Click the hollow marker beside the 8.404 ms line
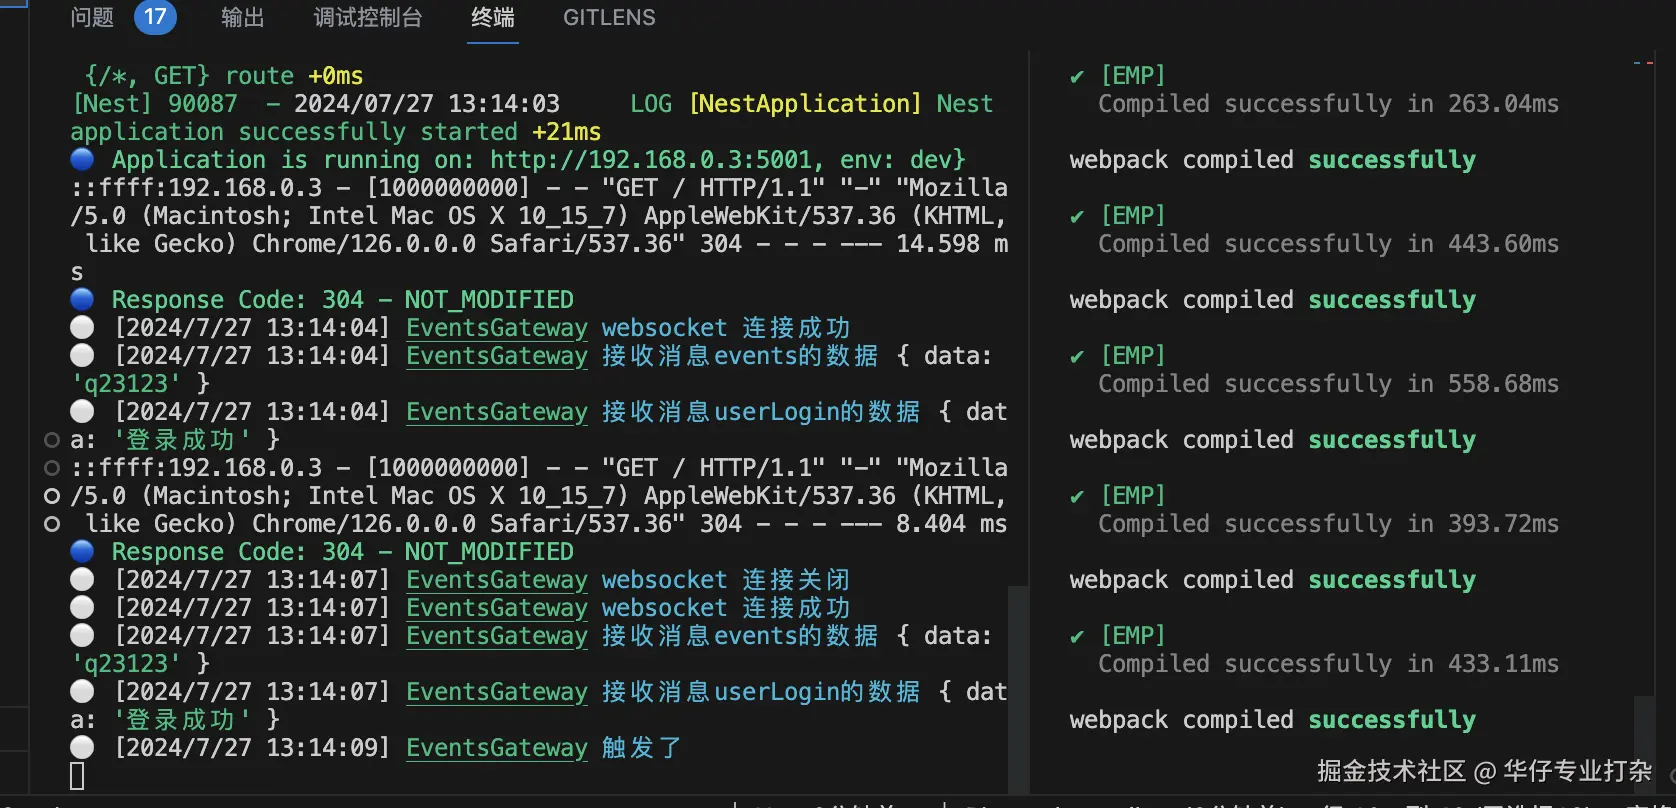The image size is (1676, 808). click(x=52, y=524)
